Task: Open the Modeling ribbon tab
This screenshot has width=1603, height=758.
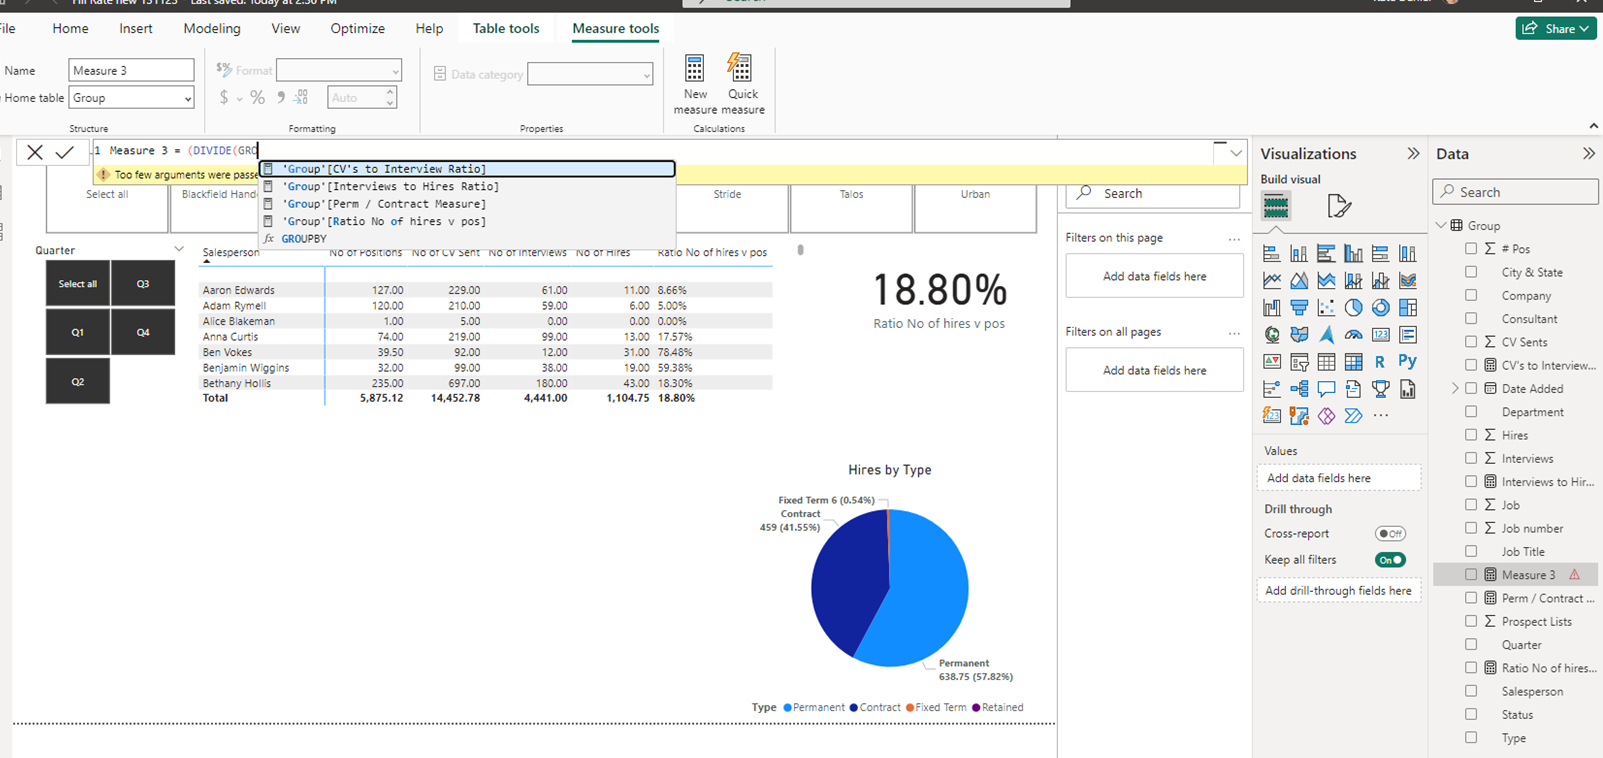Action: 212,28
